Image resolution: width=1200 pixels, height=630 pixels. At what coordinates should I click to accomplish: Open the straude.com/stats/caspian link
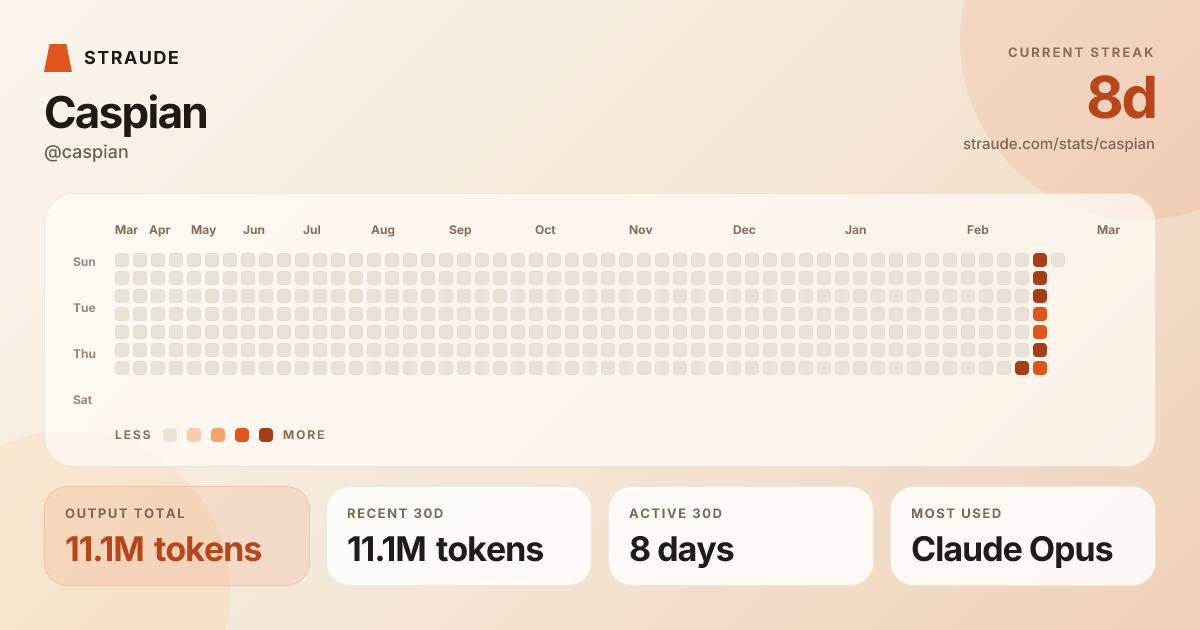[x=1058, y=144]
